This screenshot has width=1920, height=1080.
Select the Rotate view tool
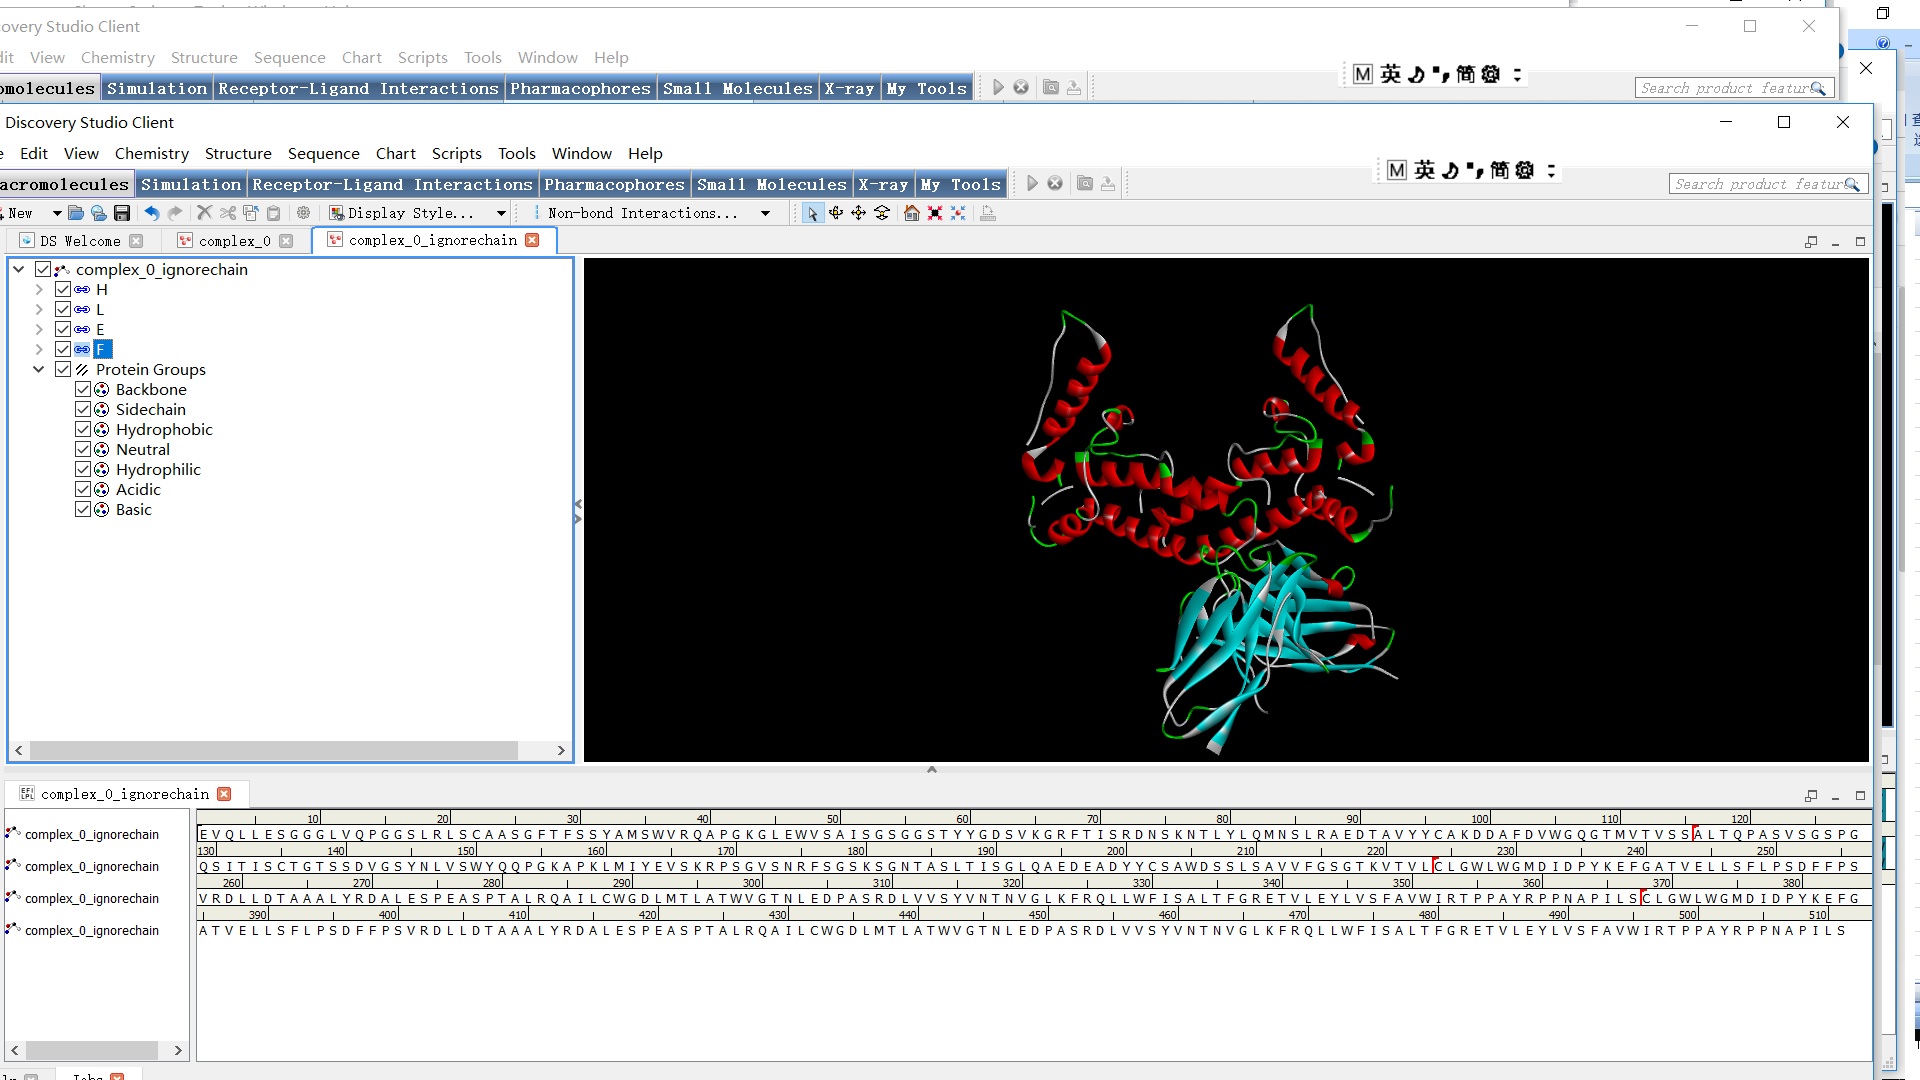[835, 213]
